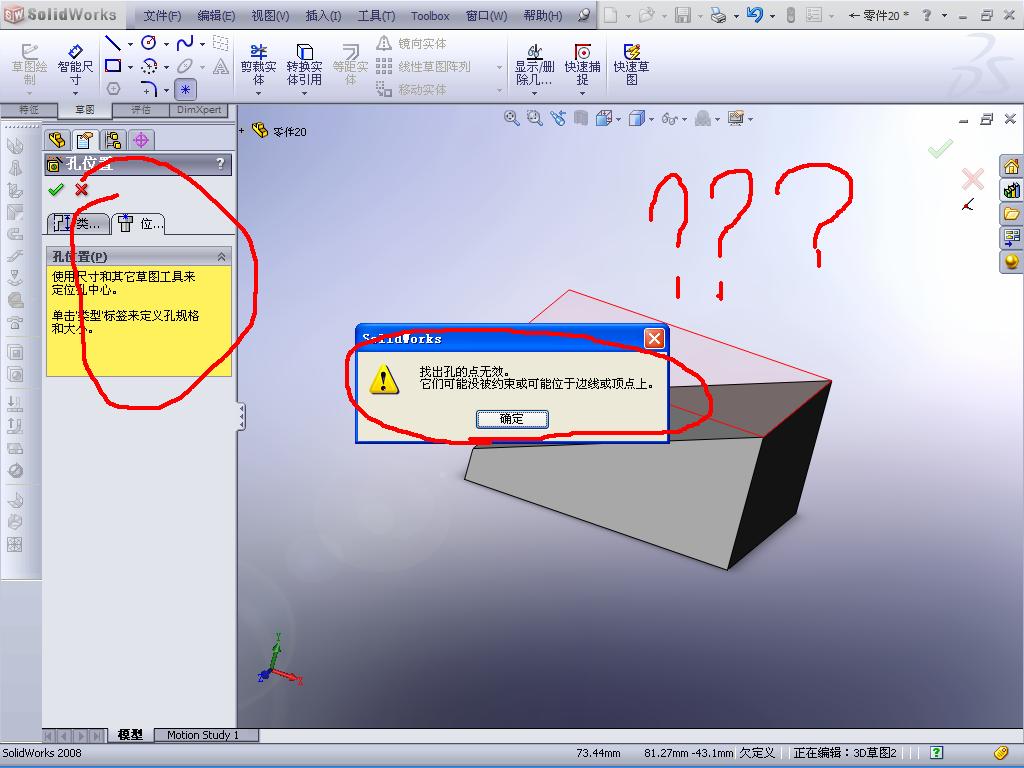Open the Appearances sphere task pane icon
This screenshot has width=1024, height=768.
[x=1011, y=262]
